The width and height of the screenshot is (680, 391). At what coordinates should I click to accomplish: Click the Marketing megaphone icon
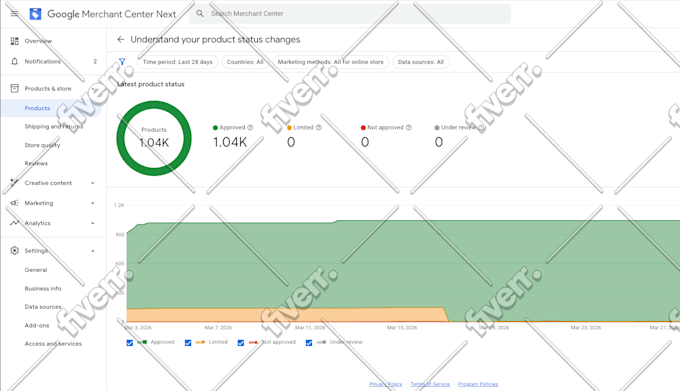14,203
